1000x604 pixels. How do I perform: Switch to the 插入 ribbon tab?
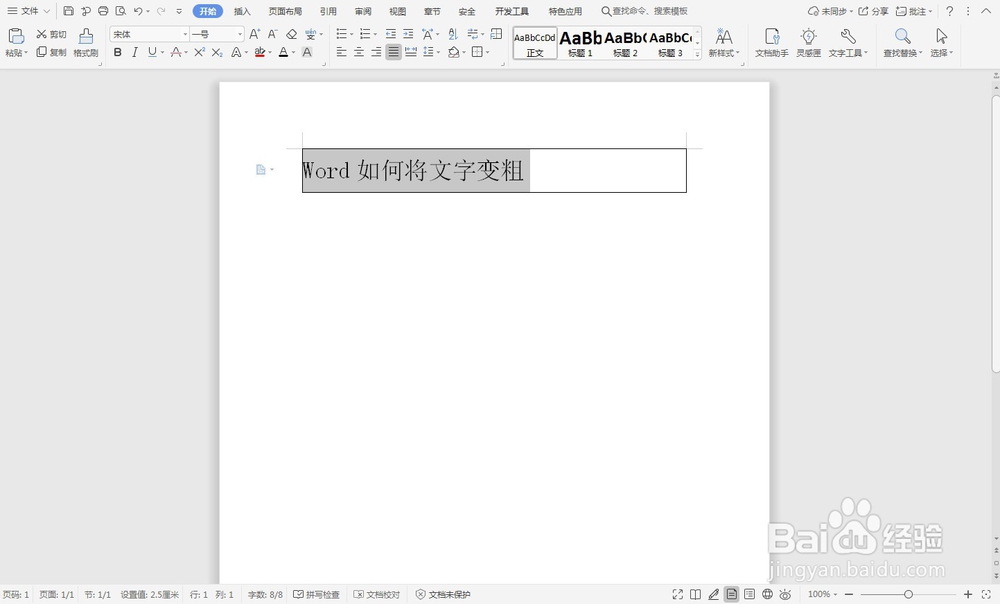[x=244, y=11]
